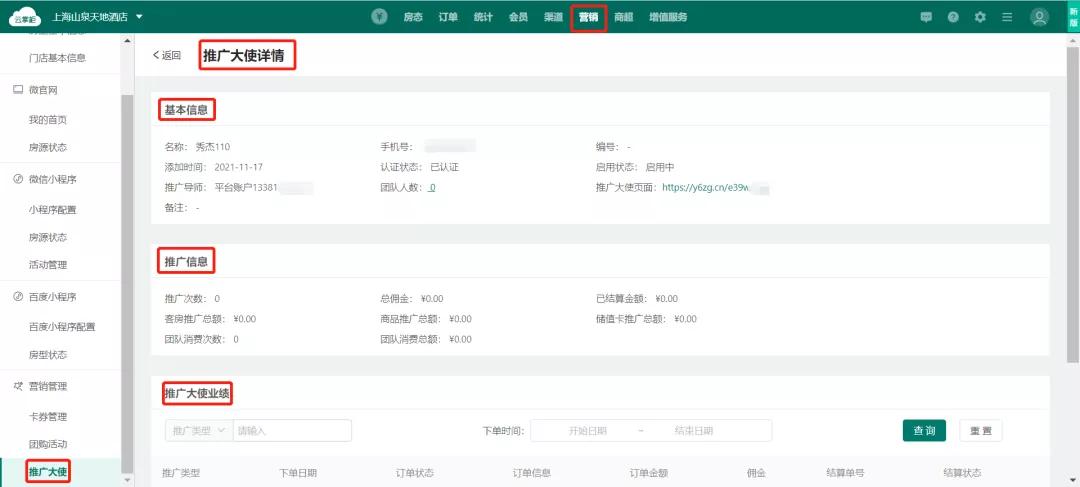Pick the 开始日期 start date field

[587, 431]
